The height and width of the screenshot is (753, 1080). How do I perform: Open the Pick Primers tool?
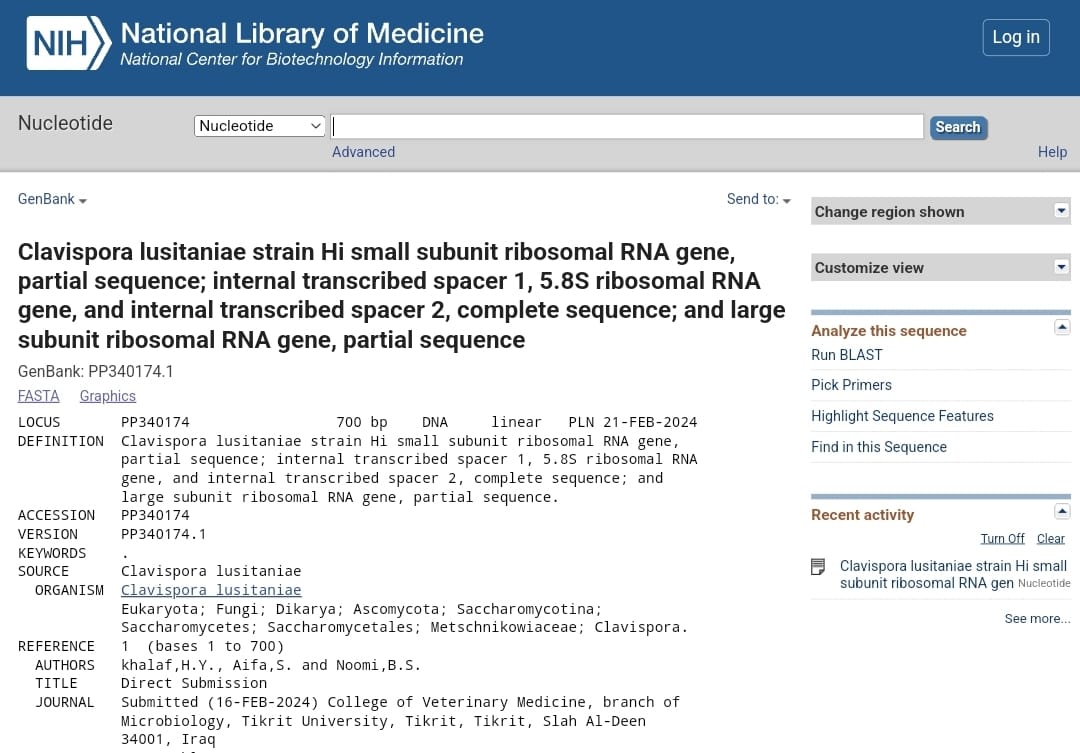coord(851,385)
